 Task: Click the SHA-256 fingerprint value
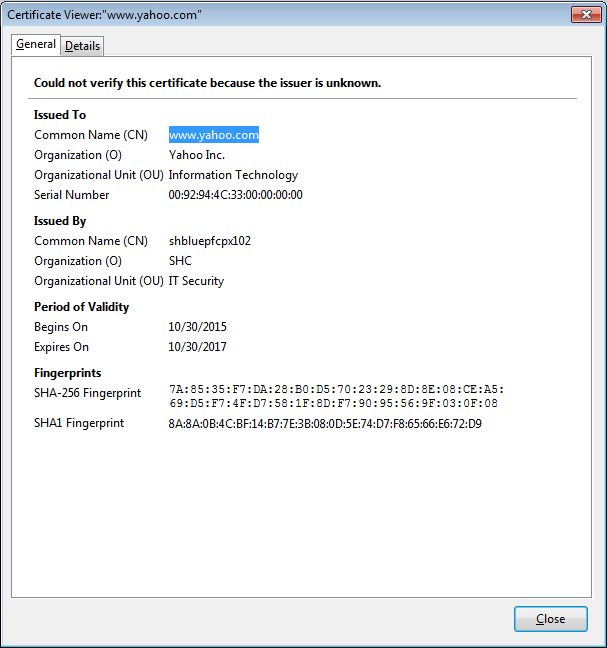click(x=336, y=396)
